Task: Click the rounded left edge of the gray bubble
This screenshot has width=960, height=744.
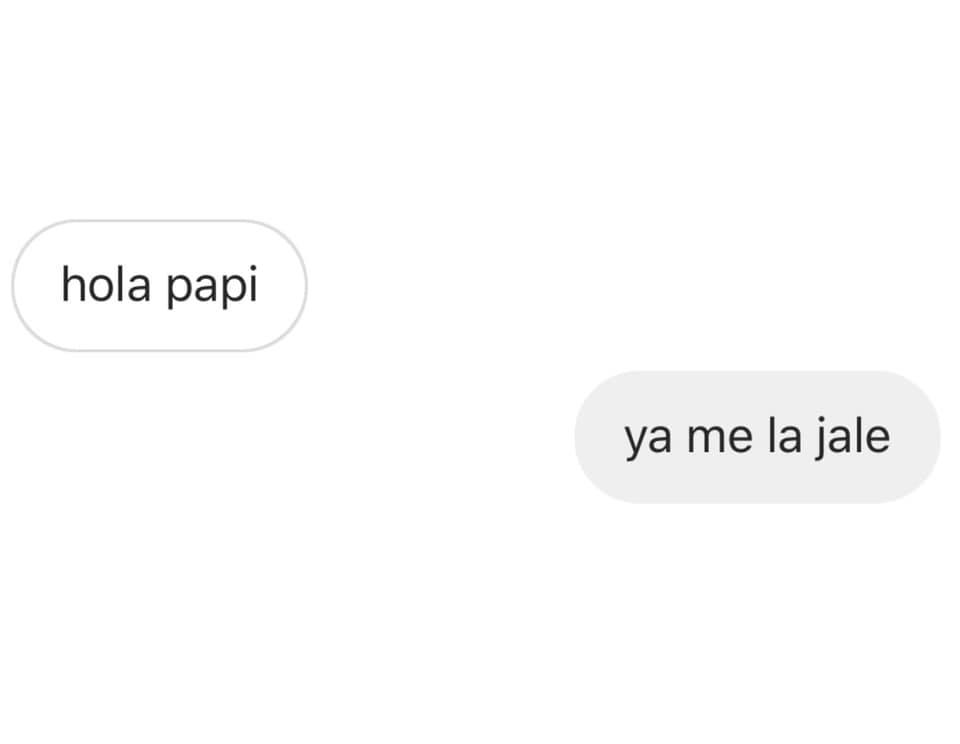Action: pos(588,437)
